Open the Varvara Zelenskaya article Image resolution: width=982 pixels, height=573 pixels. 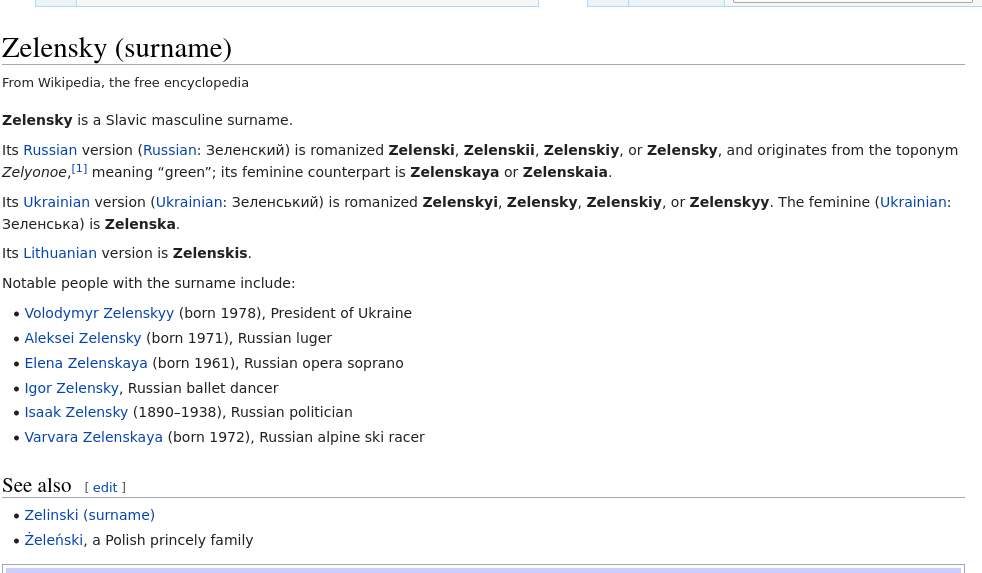93,437
